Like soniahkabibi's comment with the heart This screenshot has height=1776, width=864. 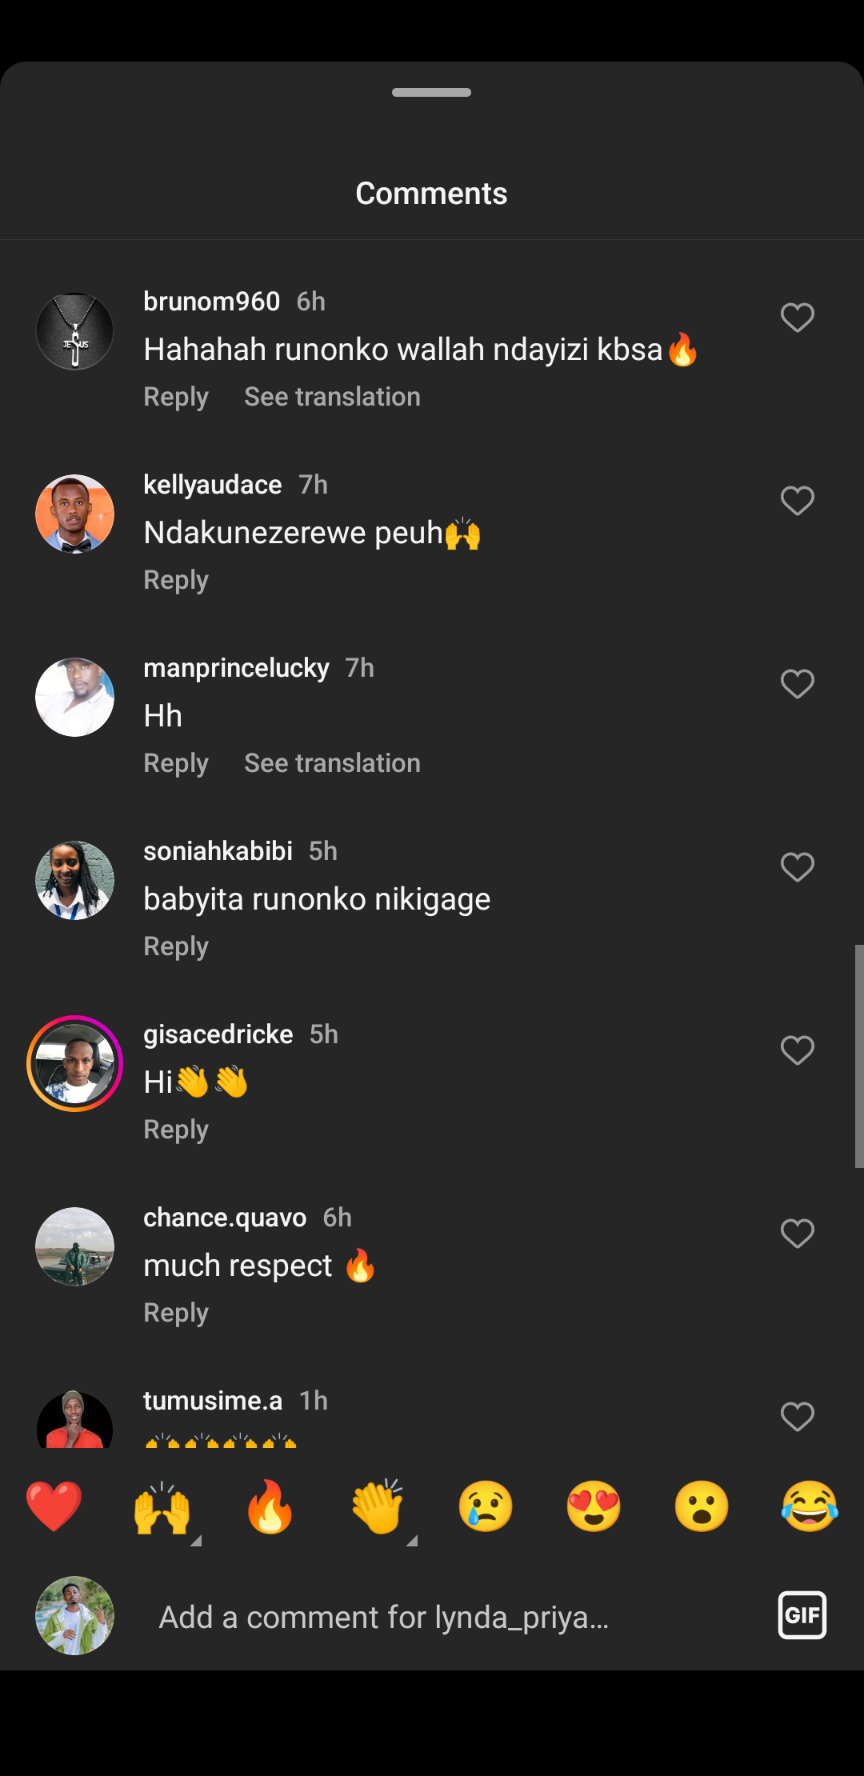[797, 867]
